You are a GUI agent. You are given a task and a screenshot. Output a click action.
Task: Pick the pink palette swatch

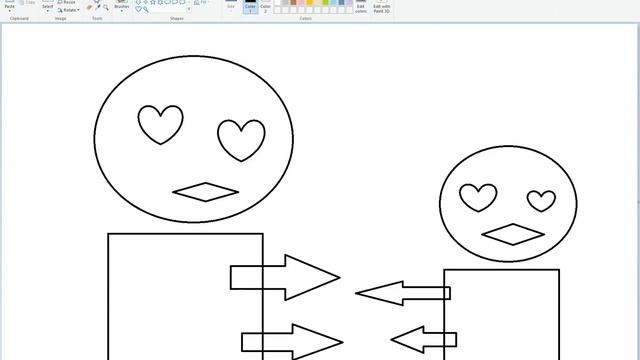[301, 2]
